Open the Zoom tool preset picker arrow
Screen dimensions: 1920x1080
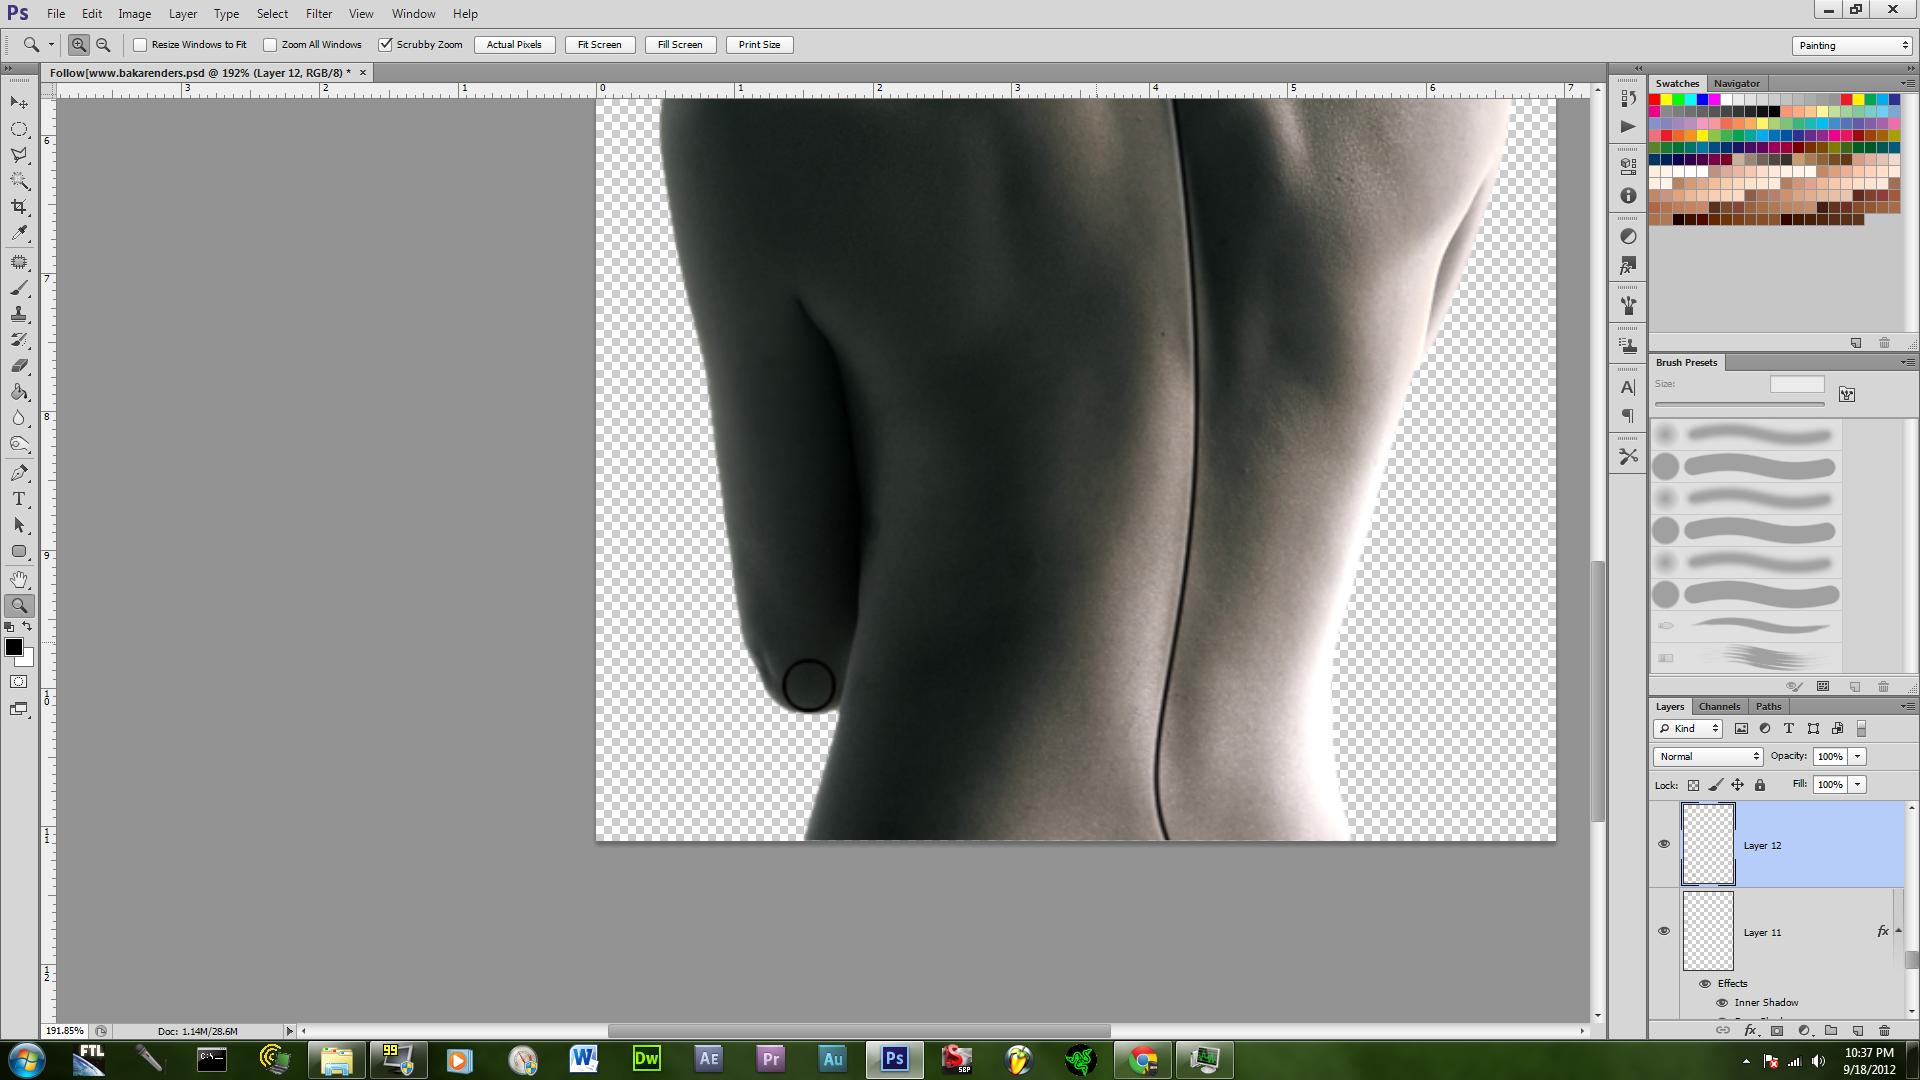tap(51, 45)
